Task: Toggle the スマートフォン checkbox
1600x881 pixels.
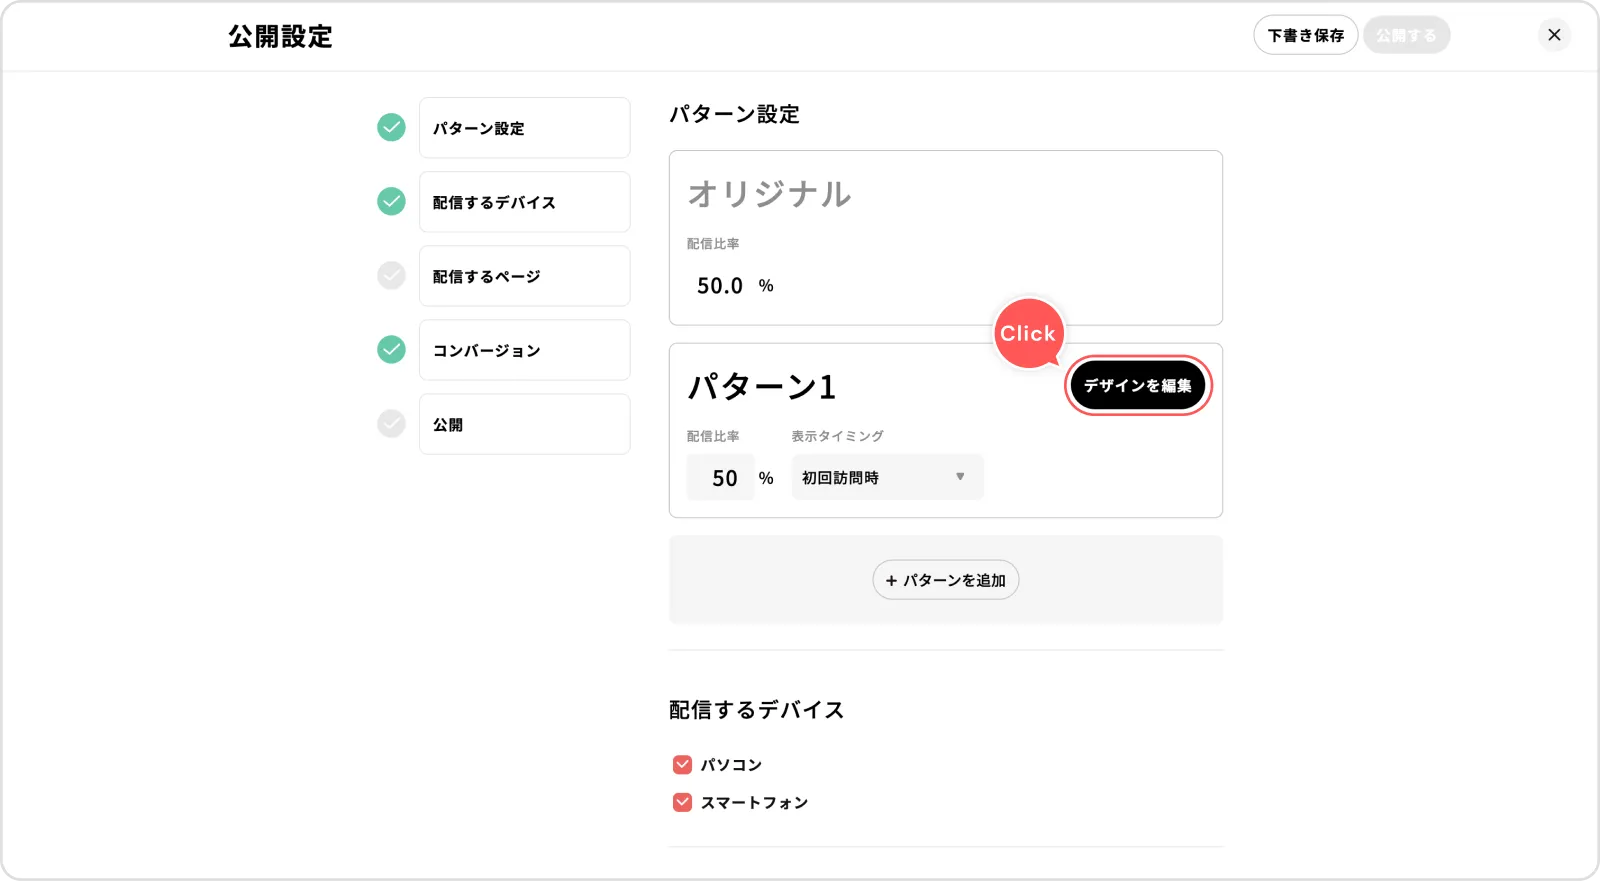Action: [682, 802]
